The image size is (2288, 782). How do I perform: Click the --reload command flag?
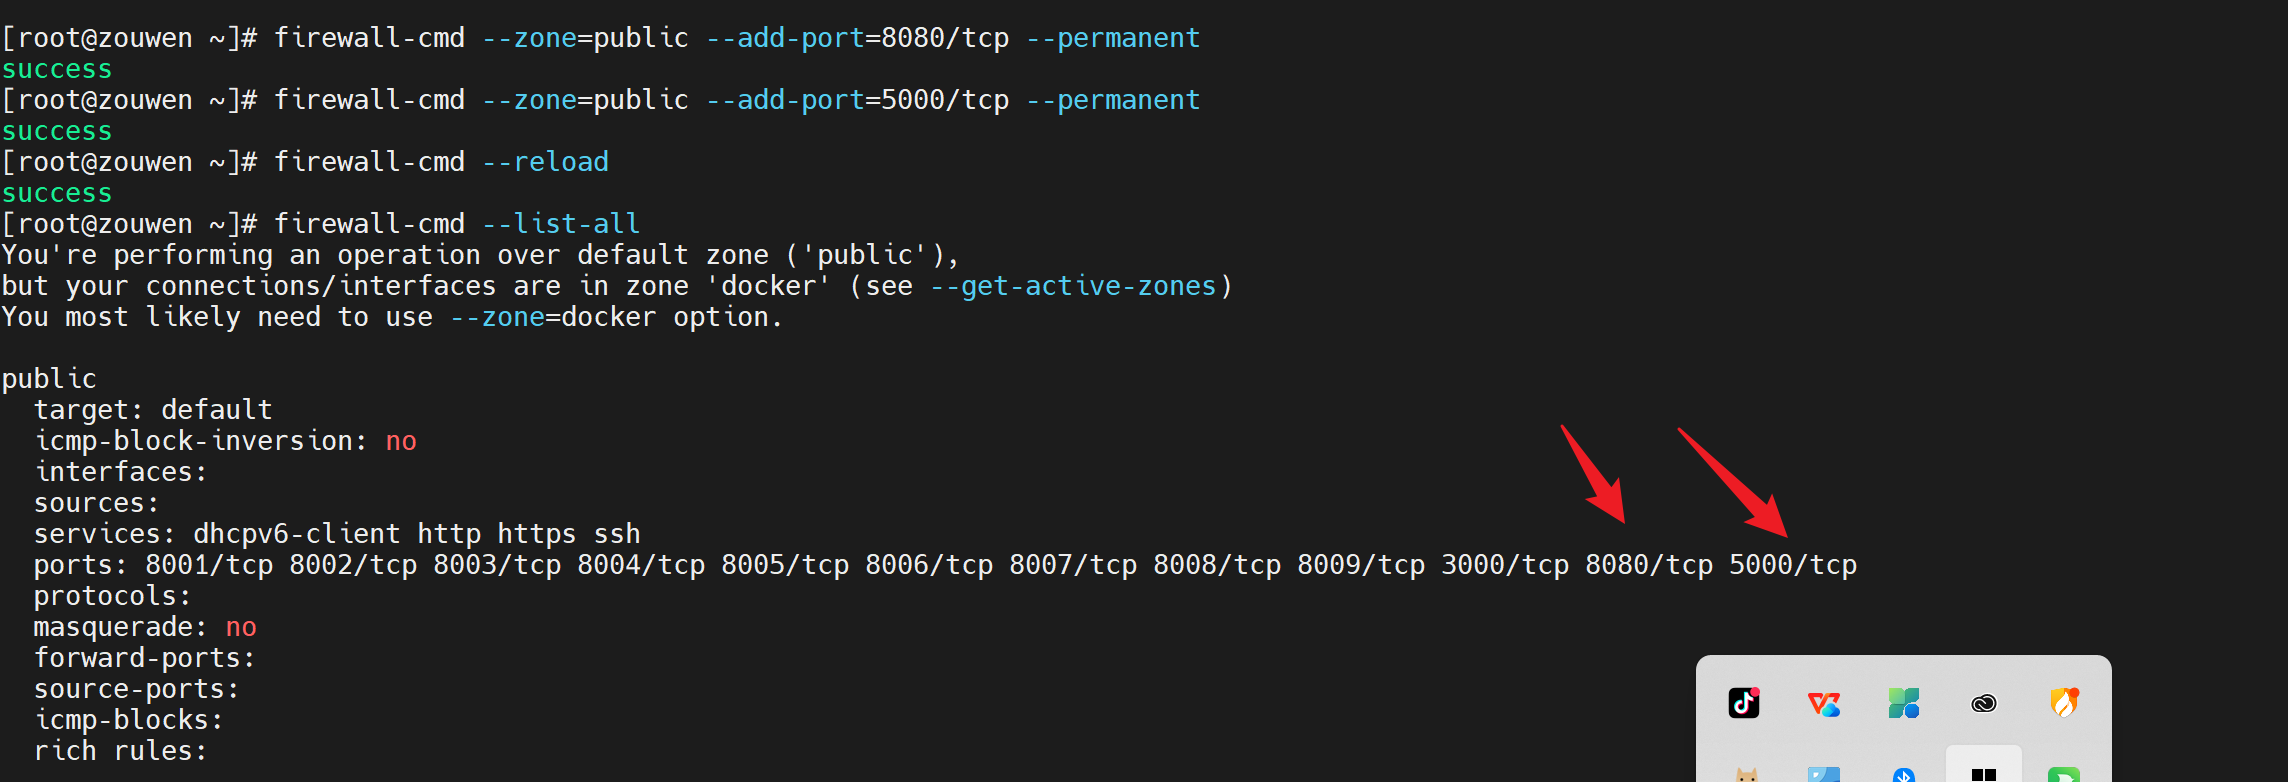click(545, 162)
